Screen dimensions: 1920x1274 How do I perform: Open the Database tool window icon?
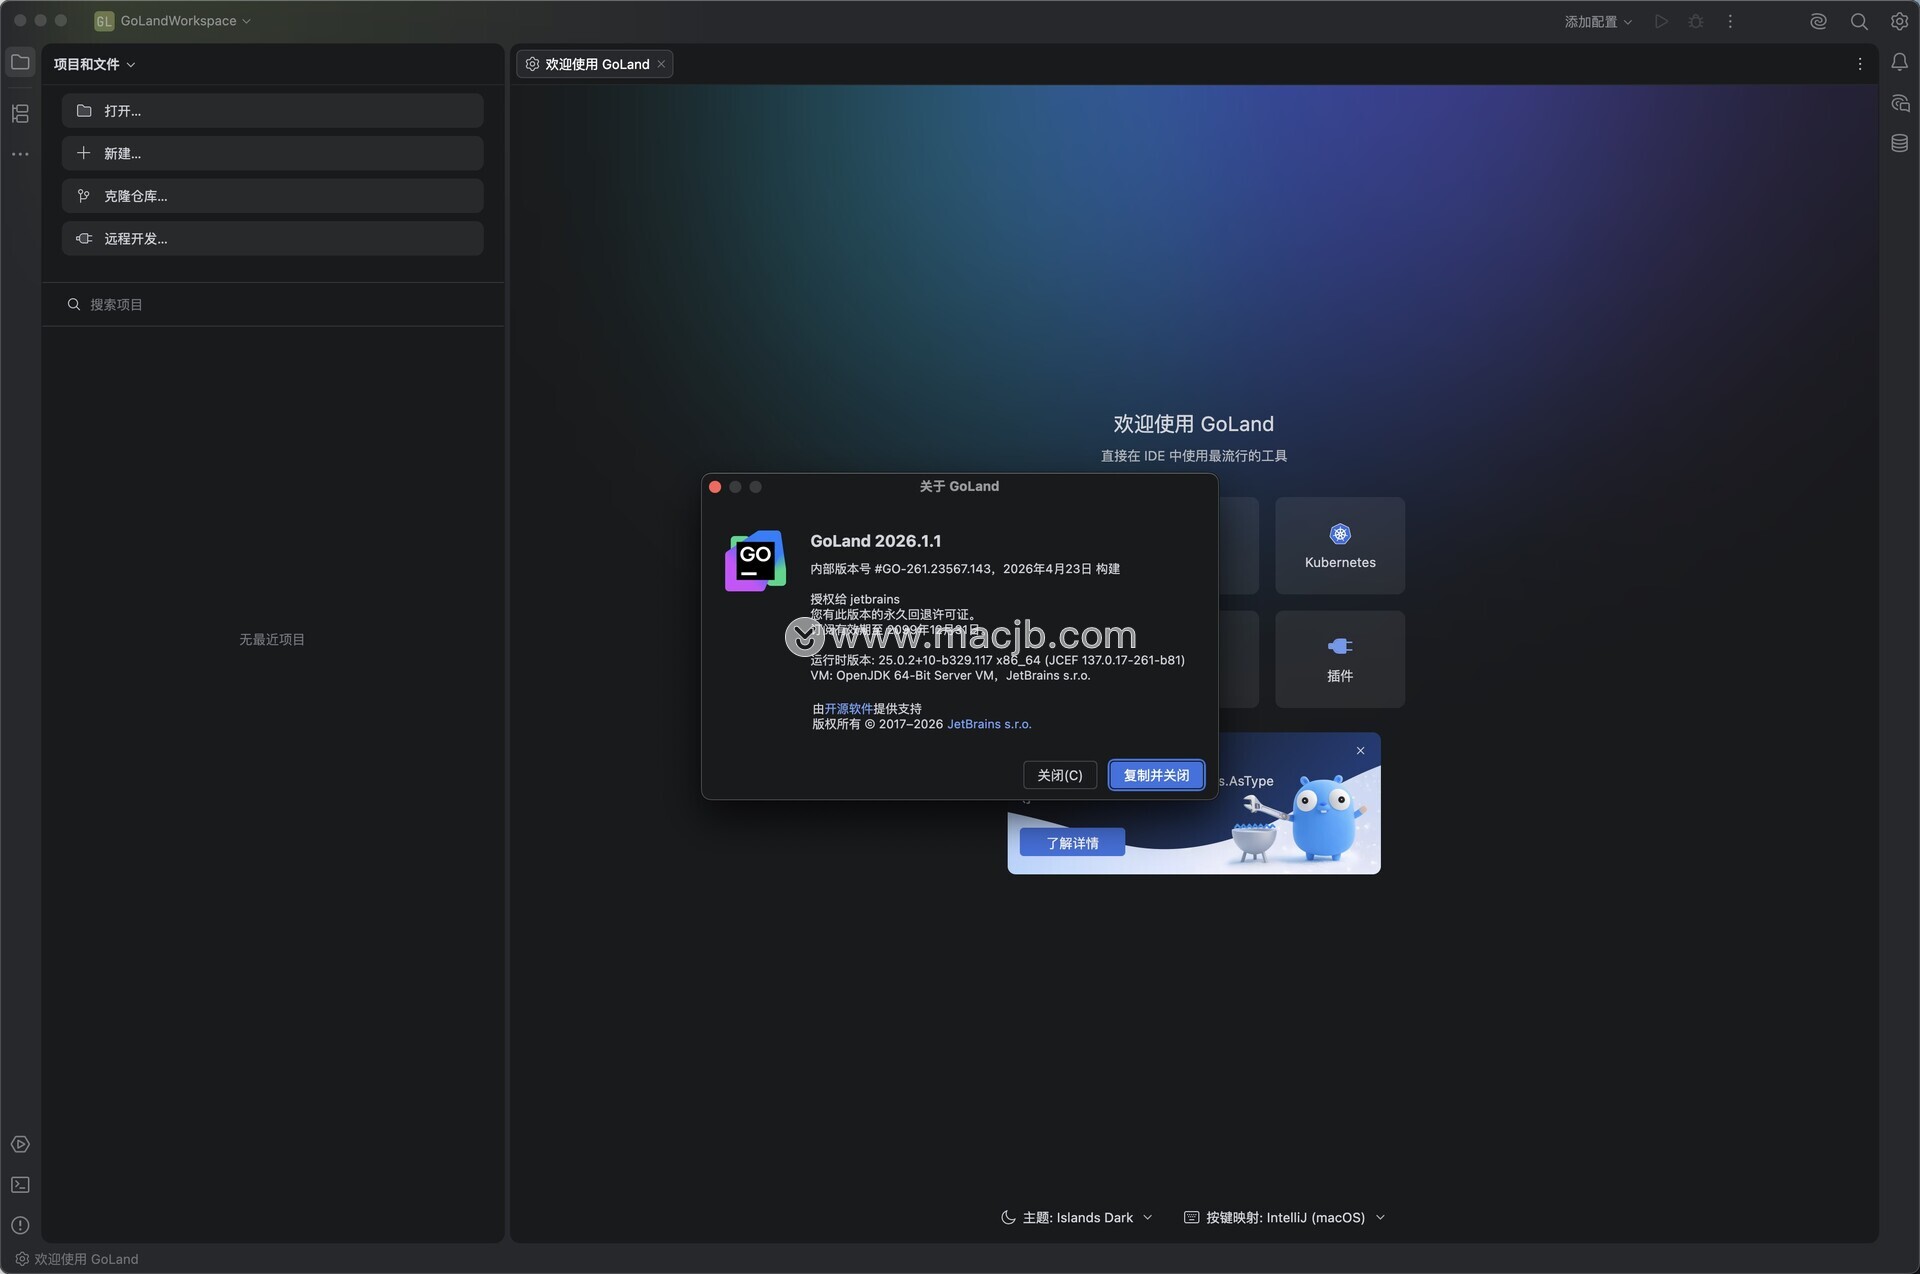(1899, 144)
